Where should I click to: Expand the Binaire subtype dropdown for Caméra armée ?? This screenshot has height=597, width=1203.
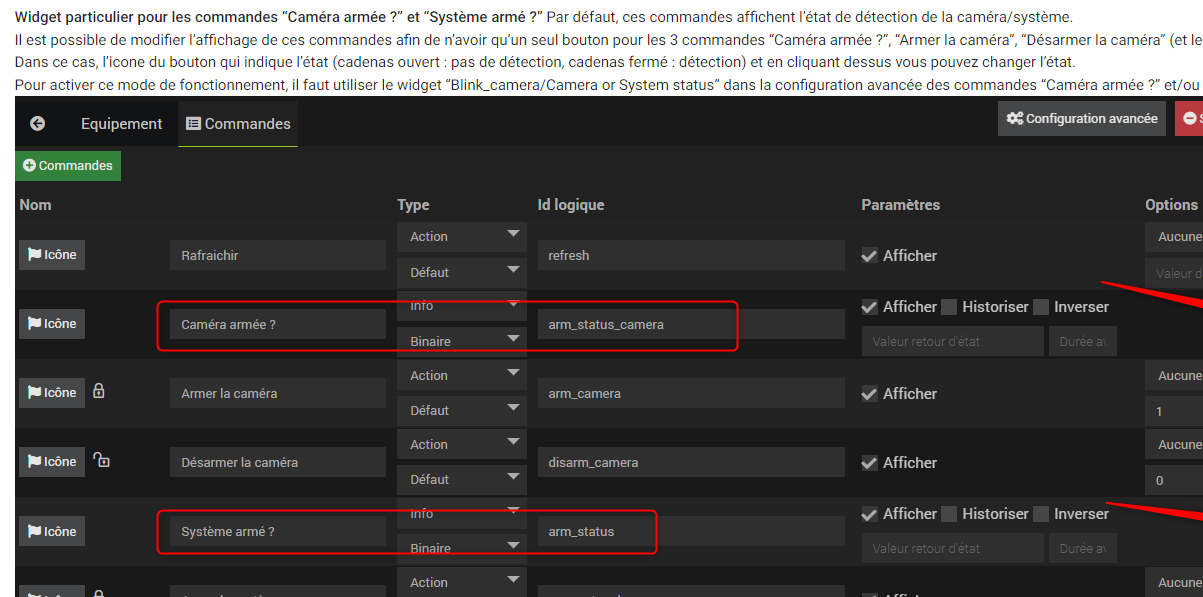[x=461, y=341]
